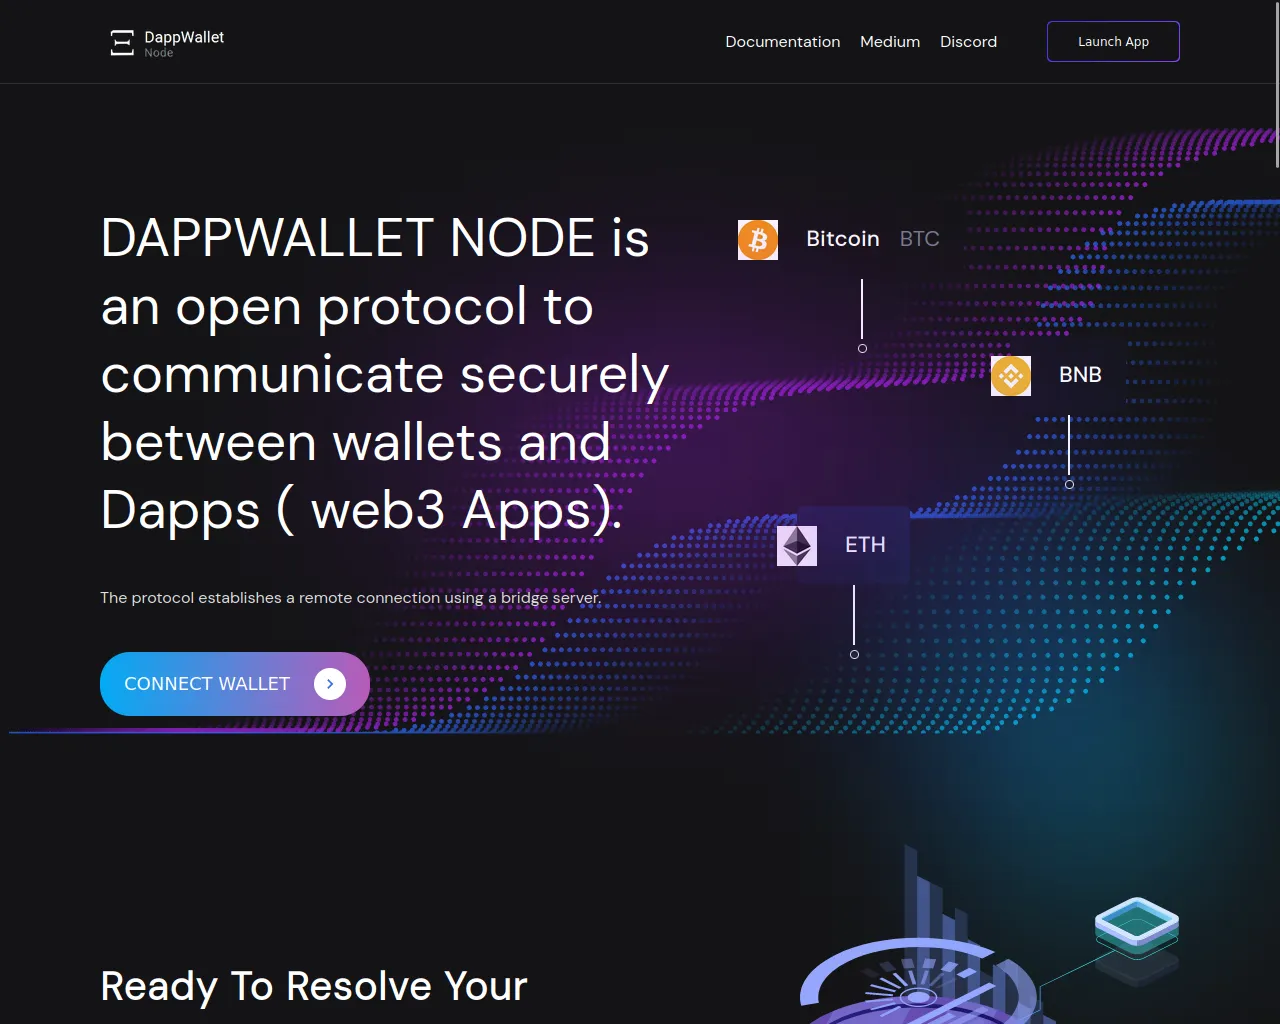Viewport: 1280px width, 1024px height.
Task: Click the Ethereum diamond icon
Action: coord(797,546)
